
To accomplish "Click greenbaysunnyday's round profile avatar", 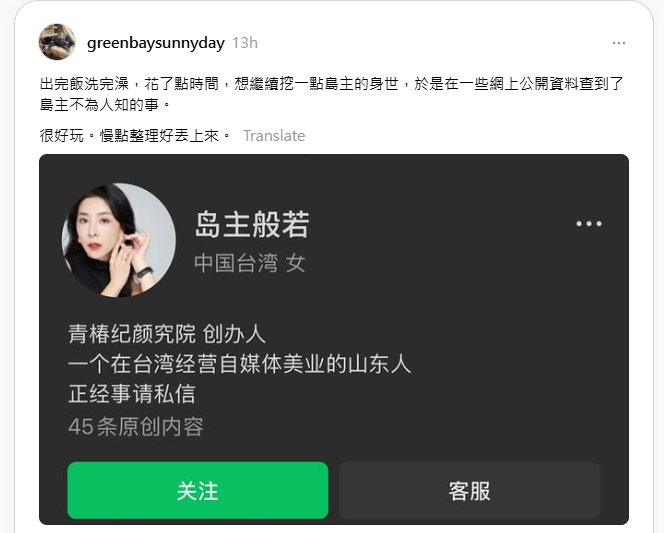I will click(57, 42).
